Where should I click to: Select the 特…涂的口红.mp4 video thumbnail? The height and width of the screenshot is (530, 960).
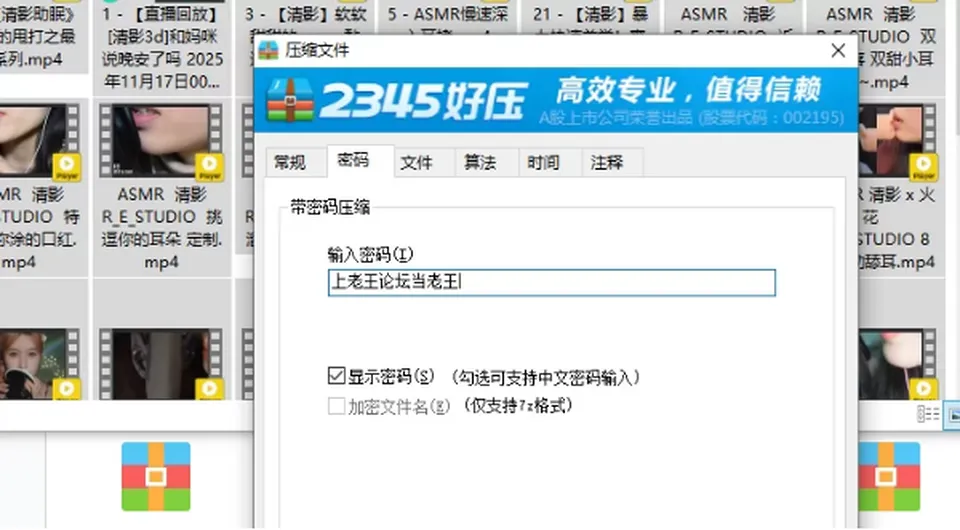point(39,142)
